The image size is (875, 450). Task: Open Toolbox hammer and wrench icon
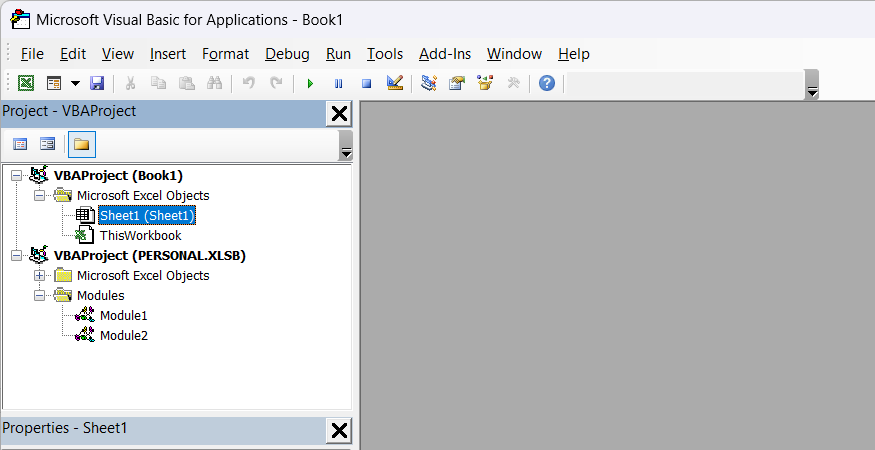coord(513,83)
